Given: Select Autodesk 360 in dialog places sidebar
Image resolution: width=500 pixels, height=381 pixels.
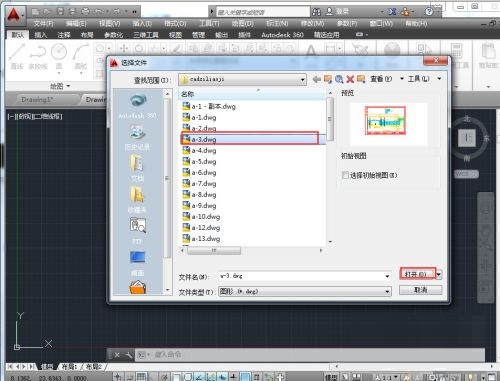Looking at the screenshot, I should [x=137, y=106].
